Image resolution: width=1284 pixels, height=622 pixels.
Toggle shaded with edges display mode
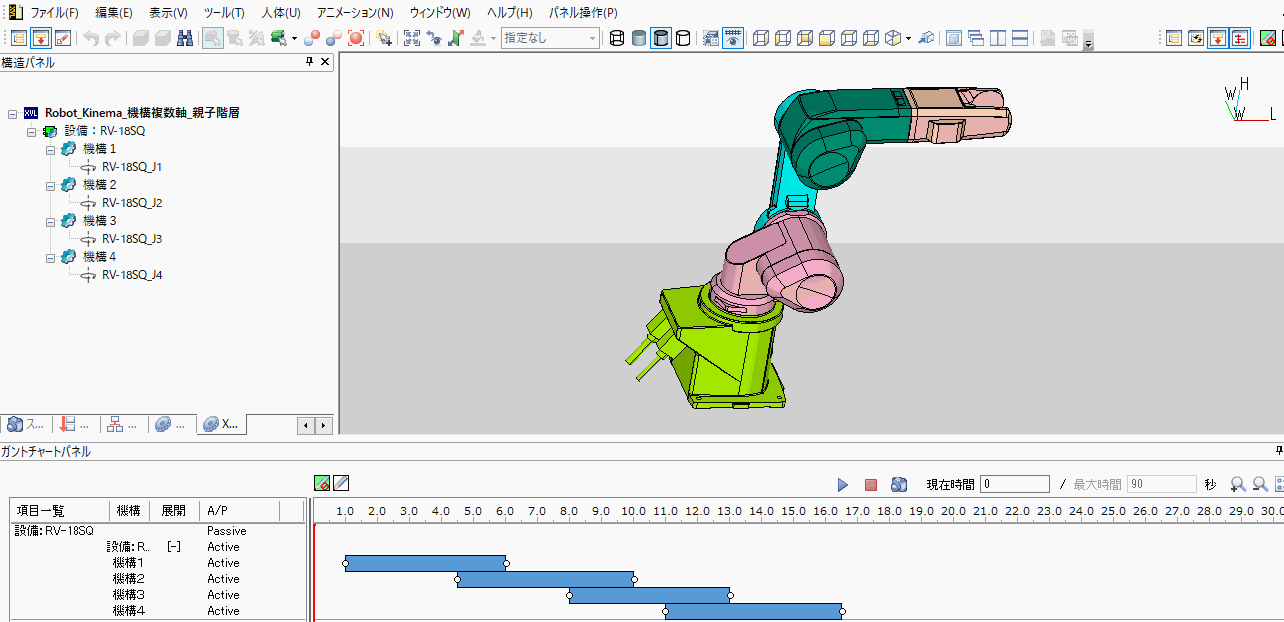[660, 38]
